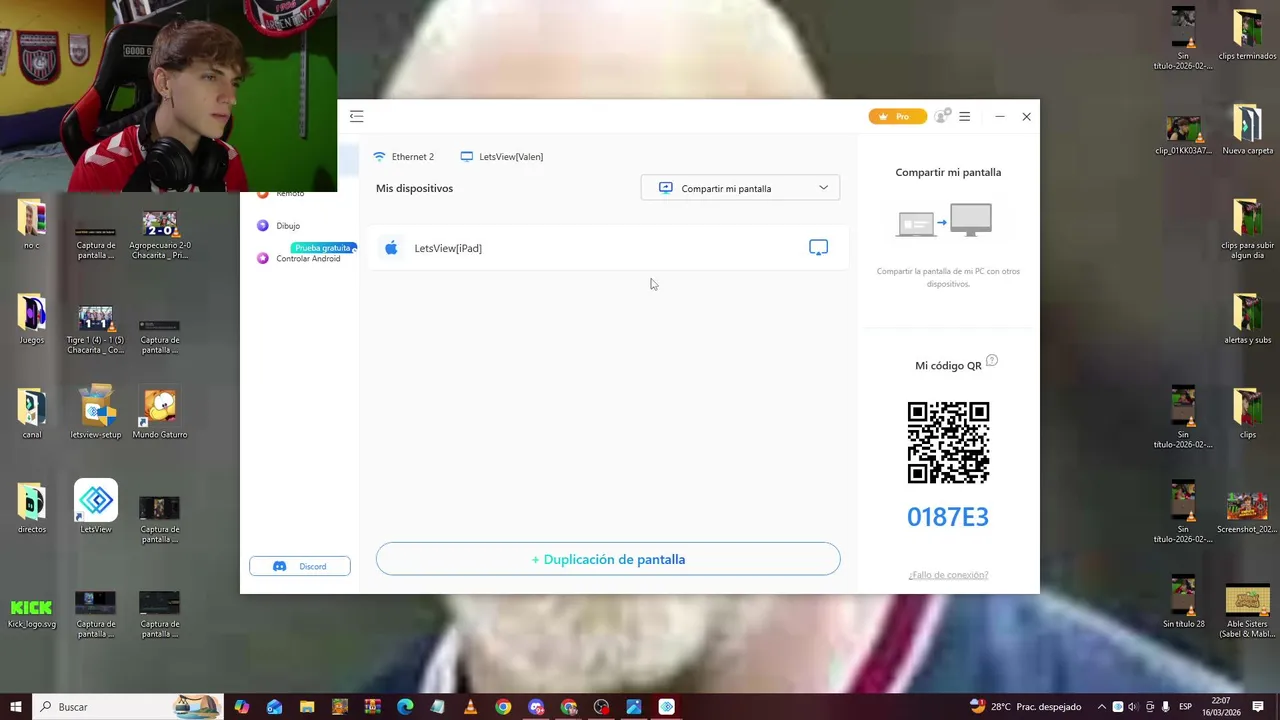Click the connection code 0187E3

click(x=948, y=517)
